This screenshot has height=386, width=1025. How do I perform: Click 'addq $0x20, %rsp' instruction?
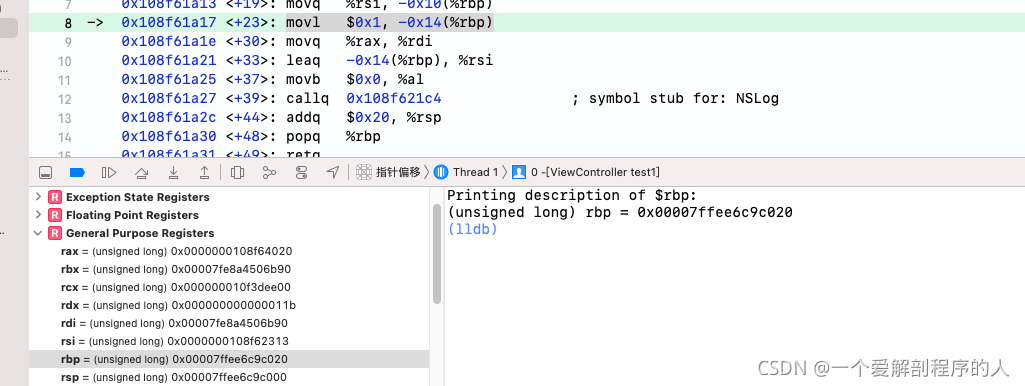tap(364, 118)
